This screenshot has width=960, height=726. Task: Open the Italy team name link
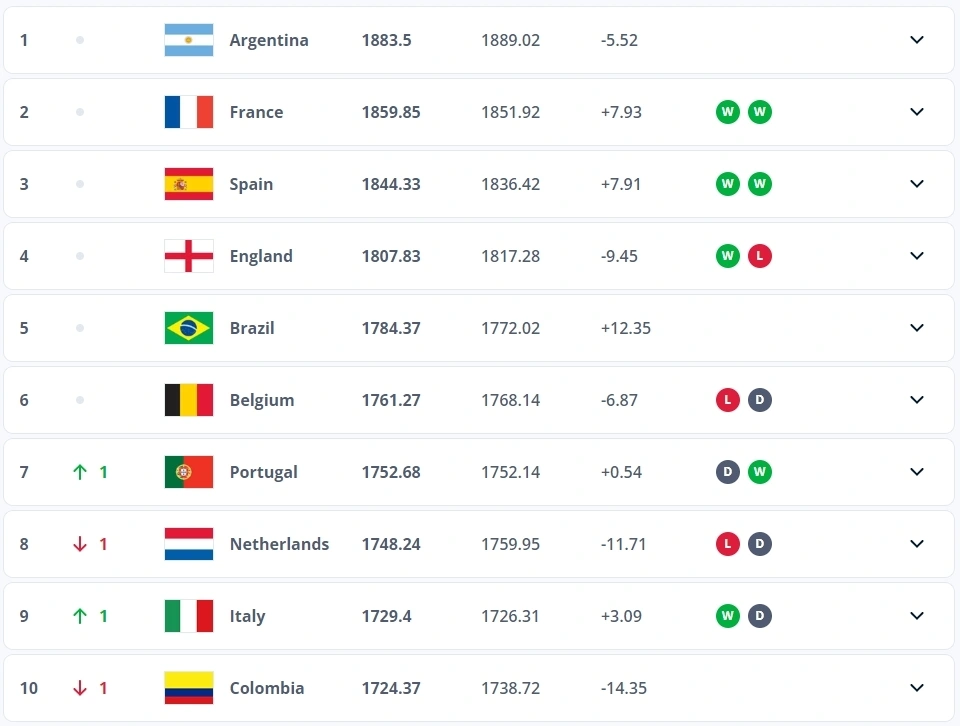[247, 616]
